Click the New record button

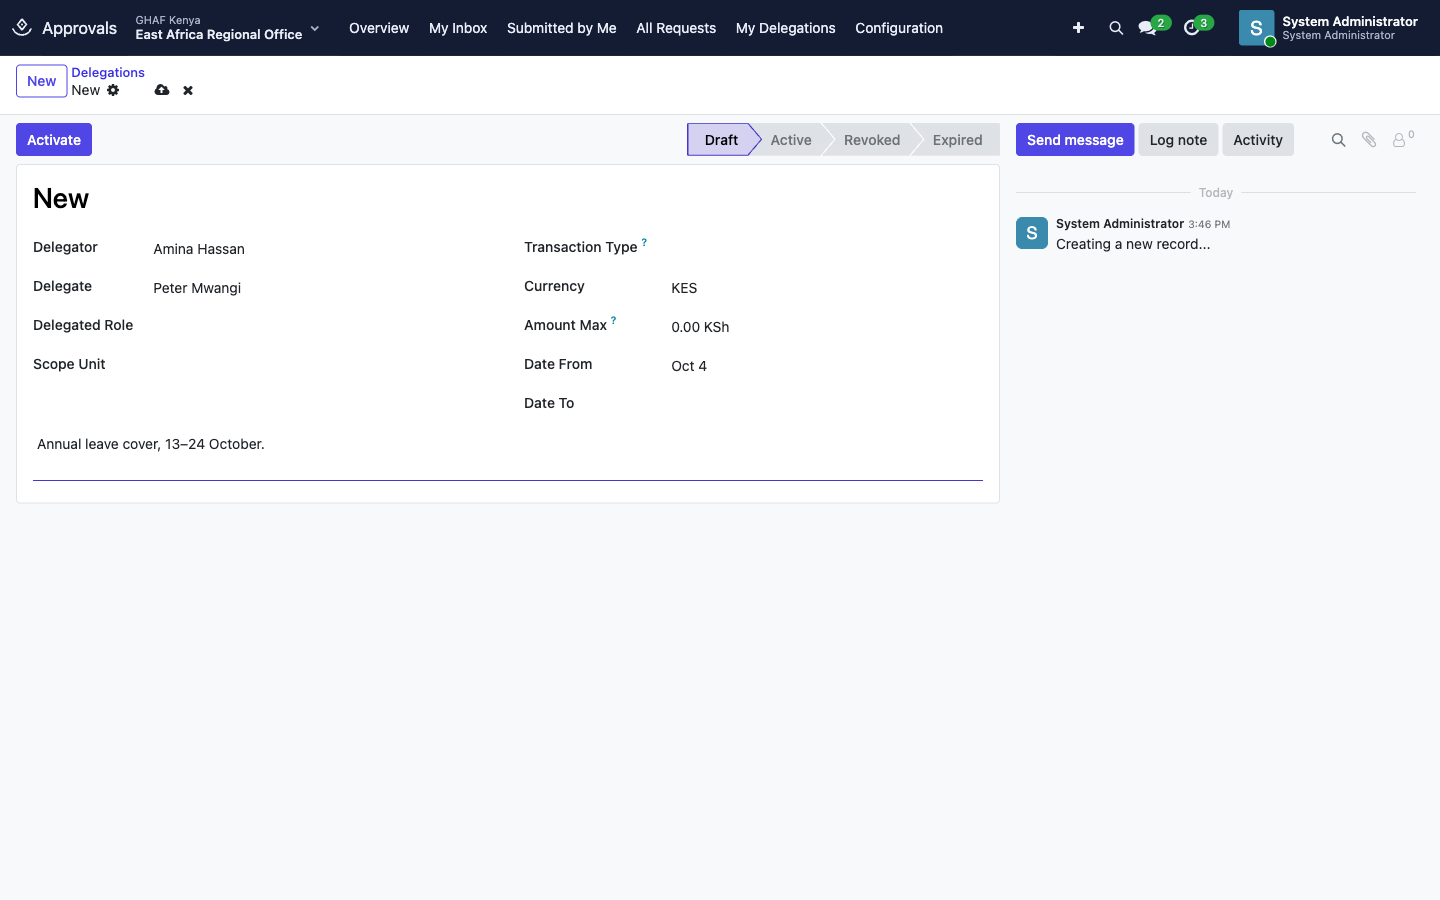[x=41, y=81]
